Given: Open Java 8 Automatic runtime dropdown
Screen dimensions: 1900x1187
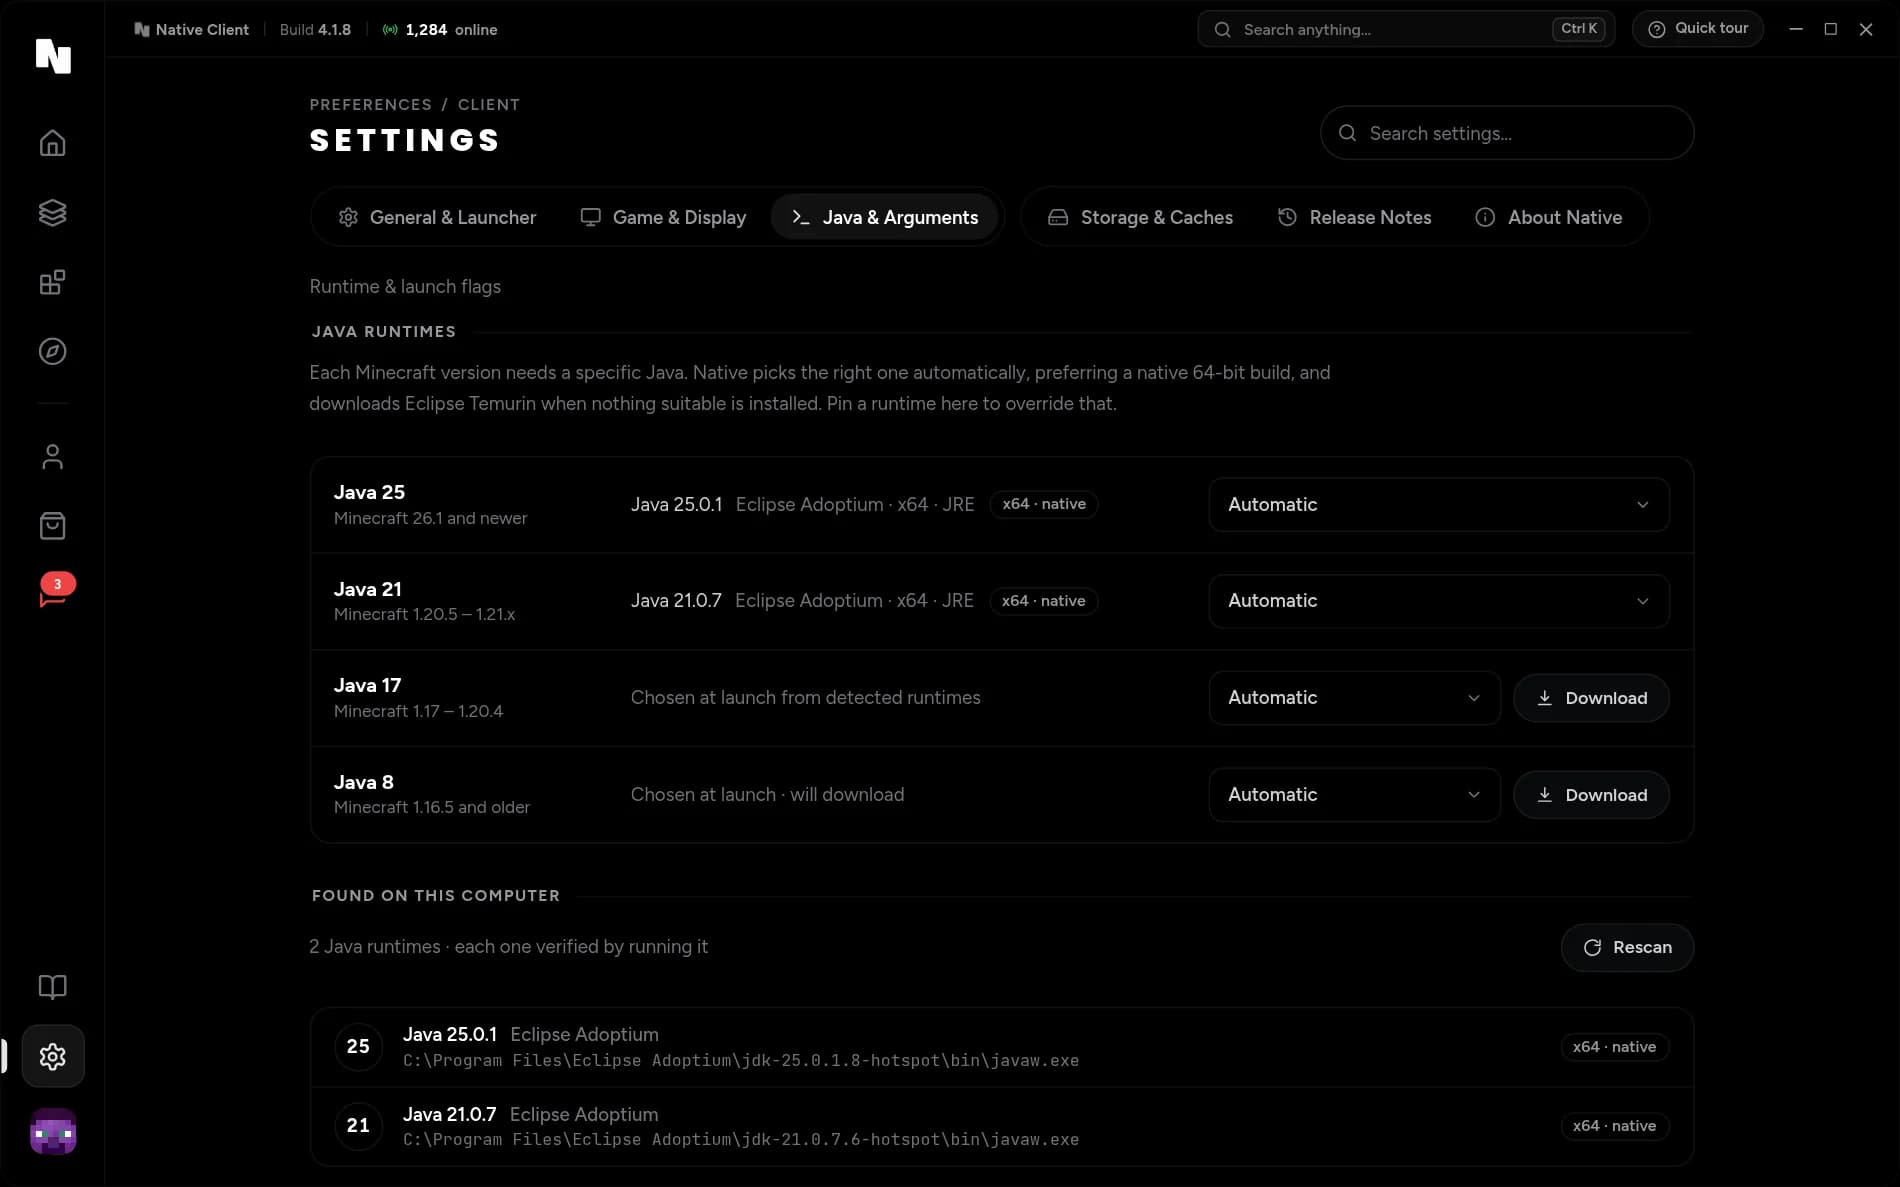Looking at the screenshot, I should point(1354,794).
